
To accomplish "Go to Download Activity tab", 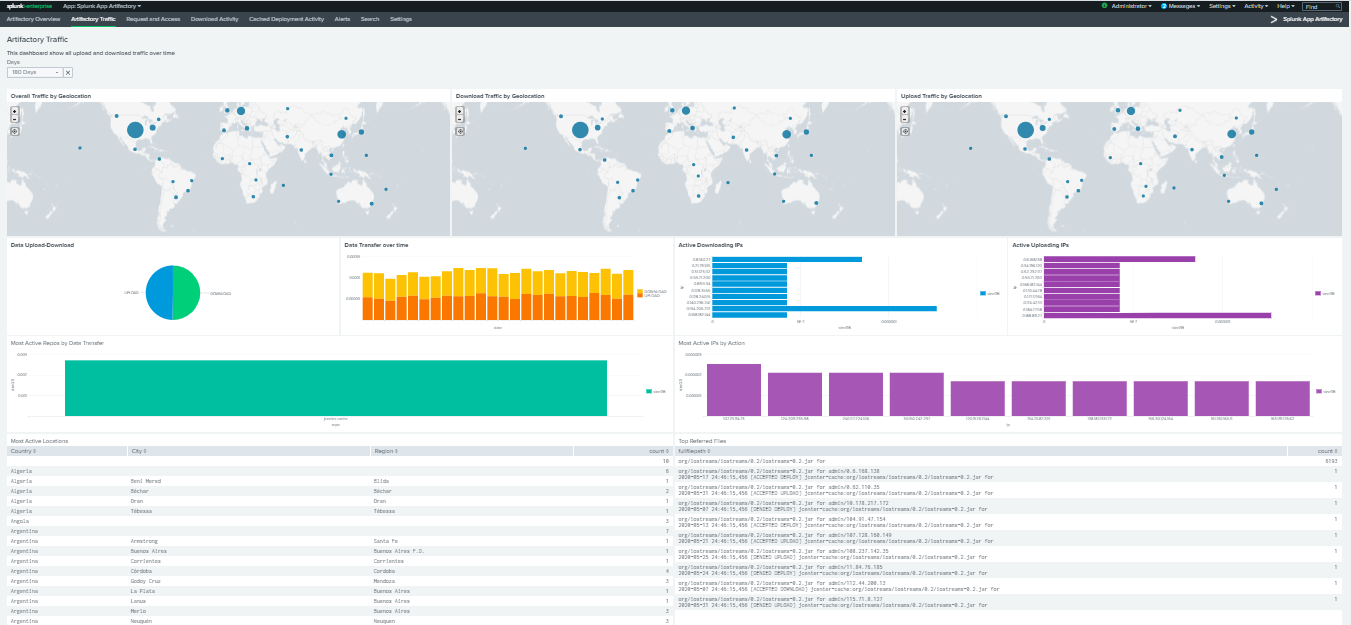I will click(x=214, y=19).
